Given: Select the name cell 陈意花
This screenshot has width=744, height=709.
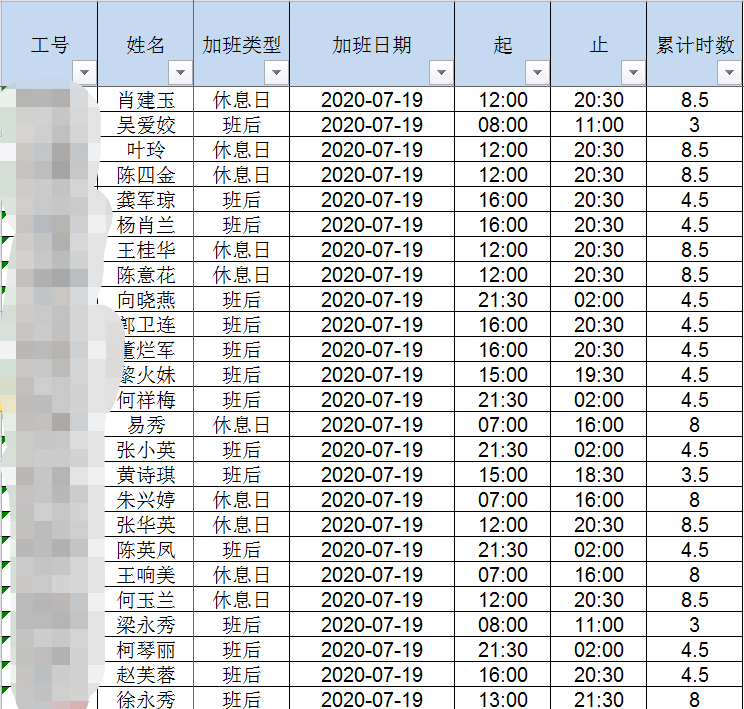Looking at the screenshot, I should click(x=146, y=275).
